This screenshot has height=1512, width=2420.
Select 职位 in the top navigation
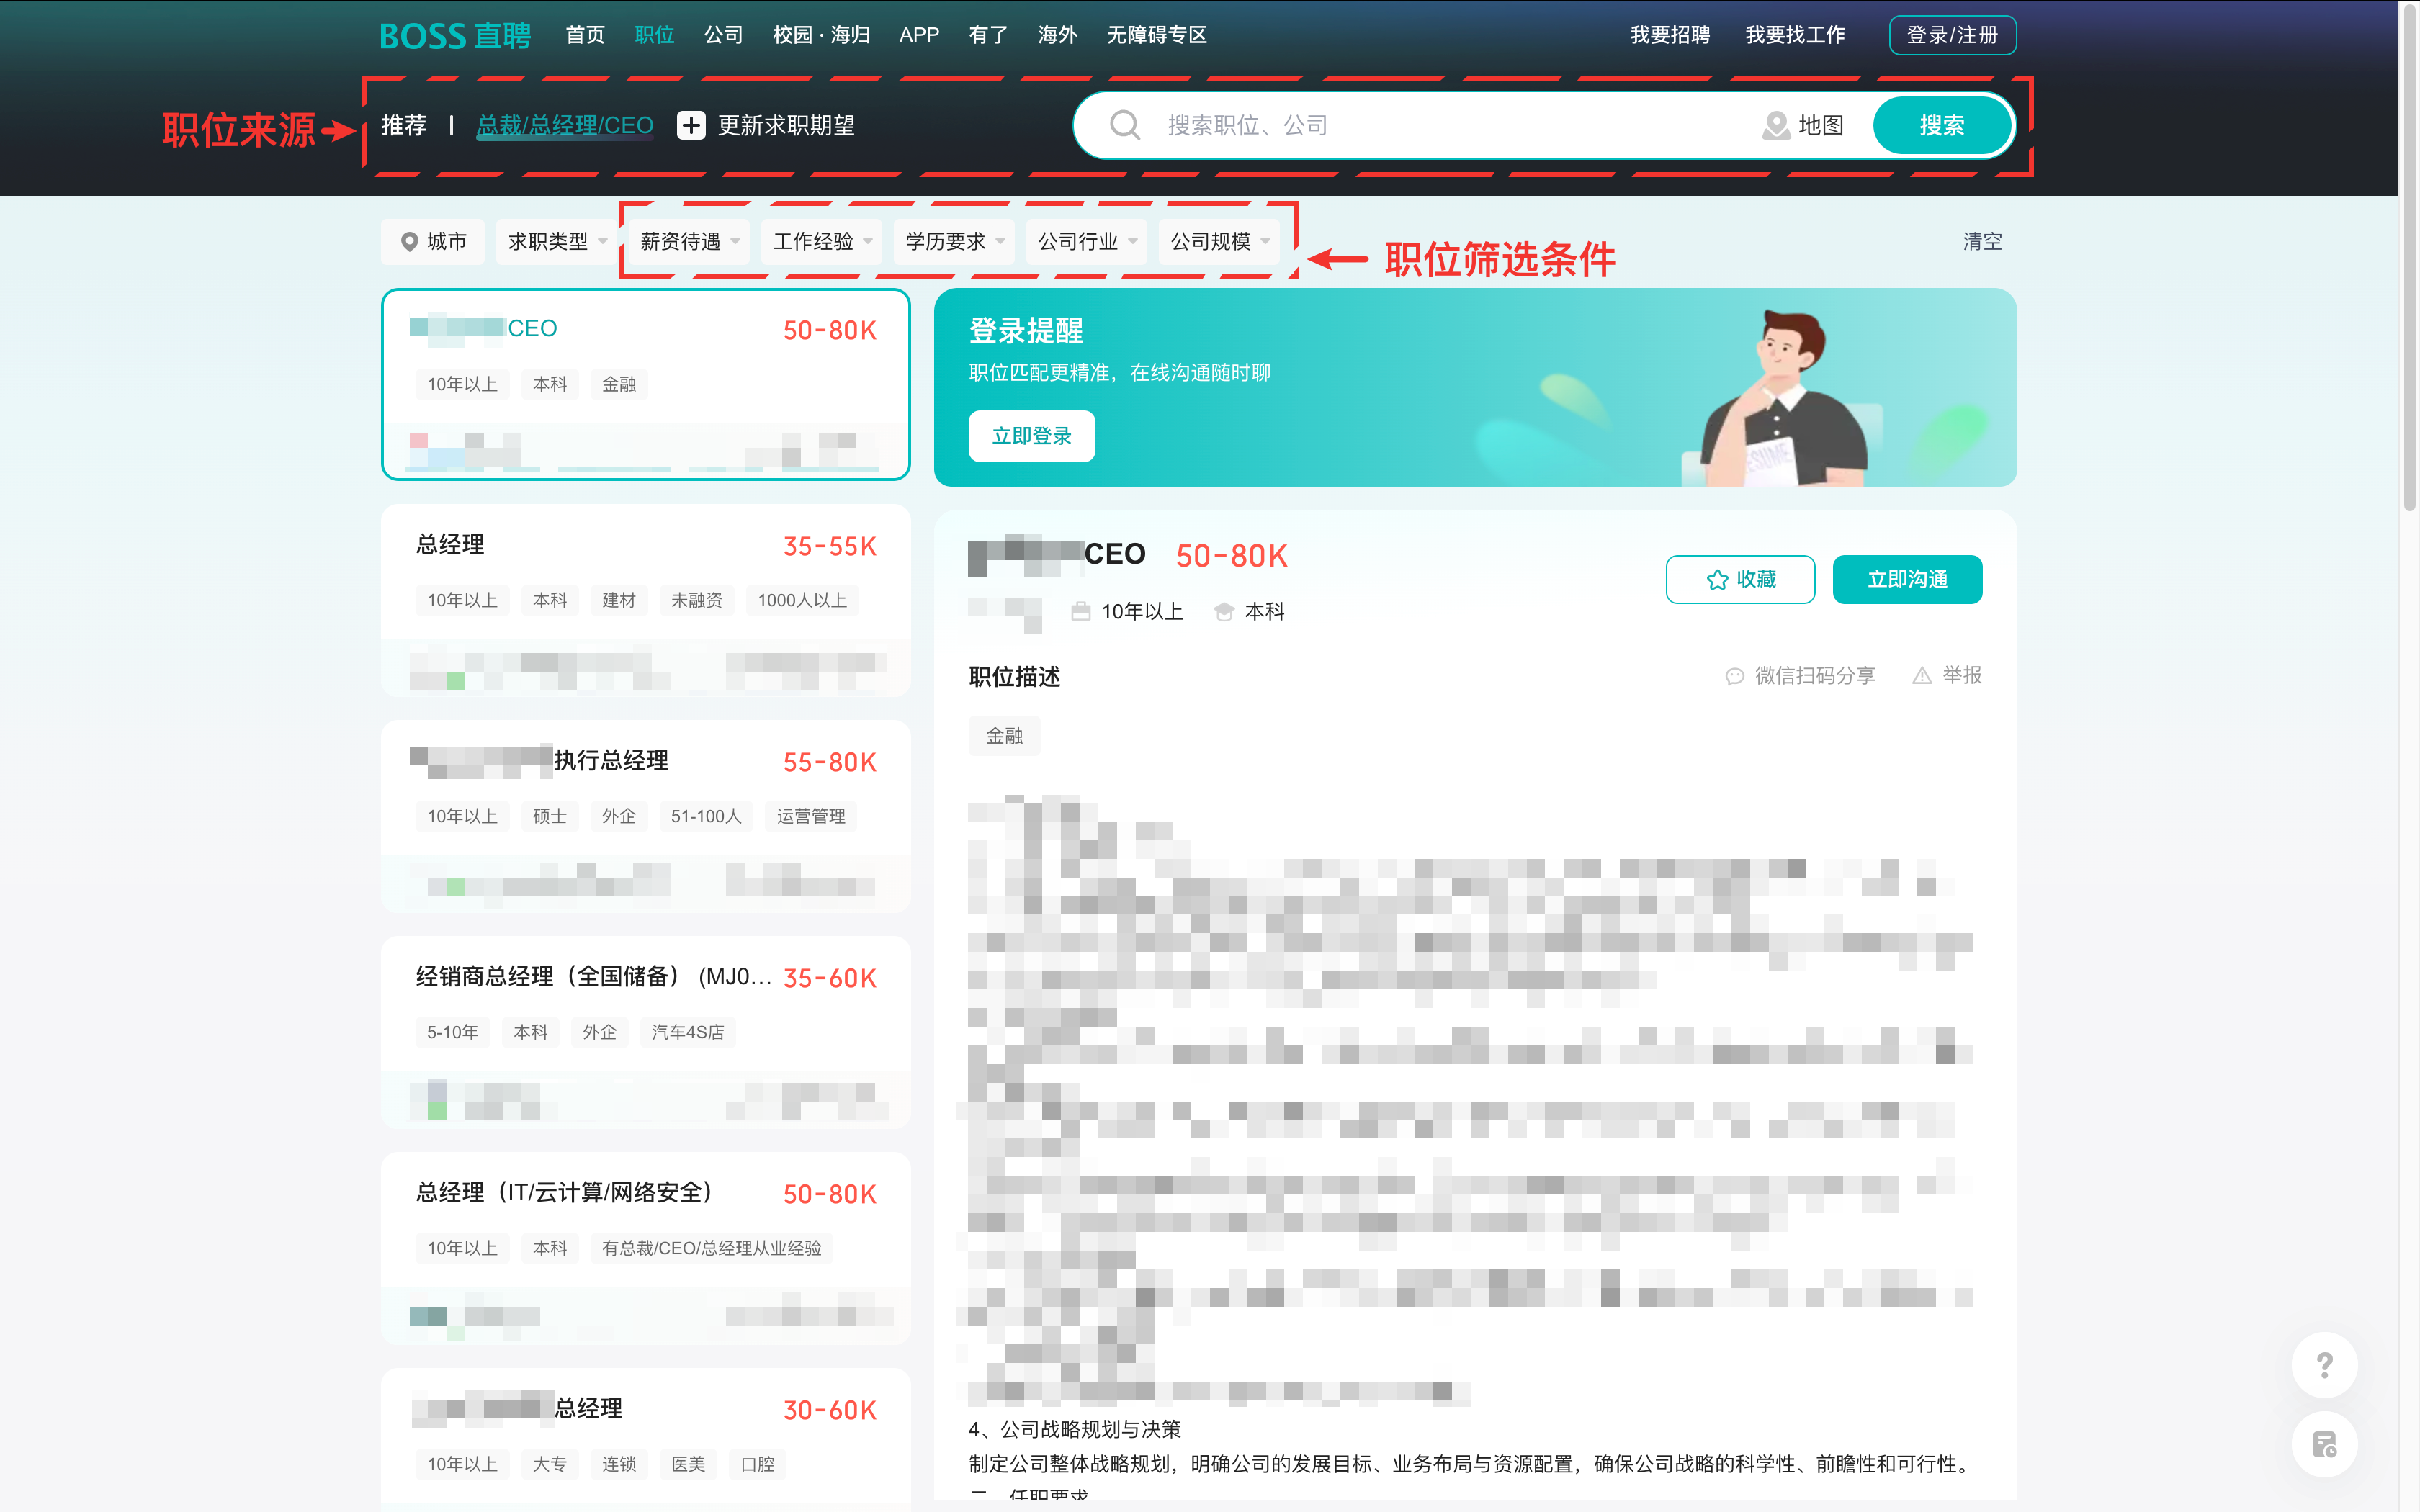click(654, 36)
